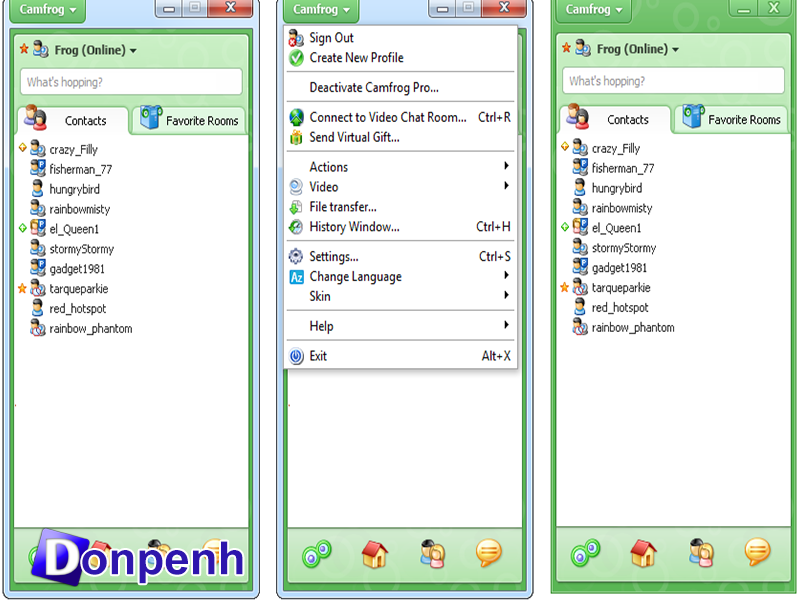
Task: Select tarqueparkie in left window contacts
Action: 79,289
